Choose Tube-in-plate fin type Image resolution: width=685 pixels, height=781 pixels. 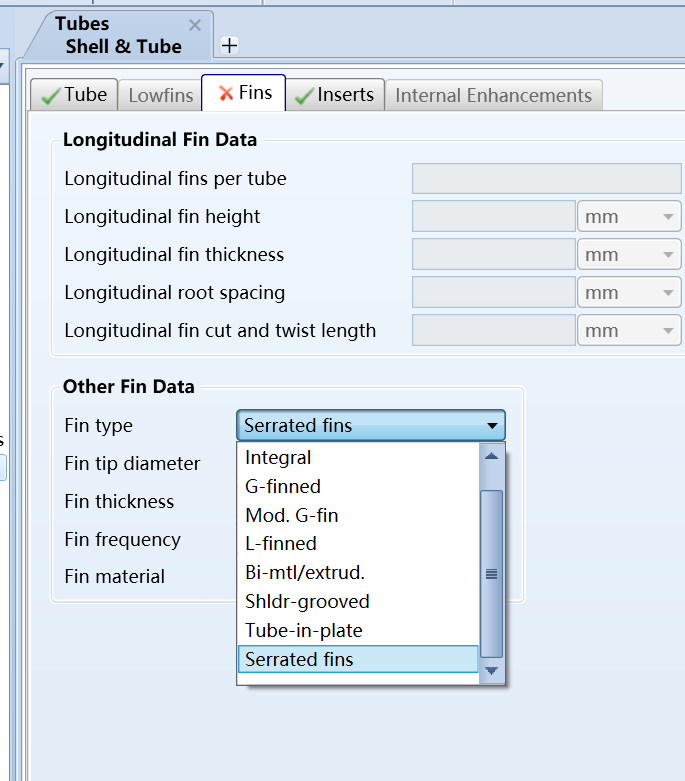point(304,630)
